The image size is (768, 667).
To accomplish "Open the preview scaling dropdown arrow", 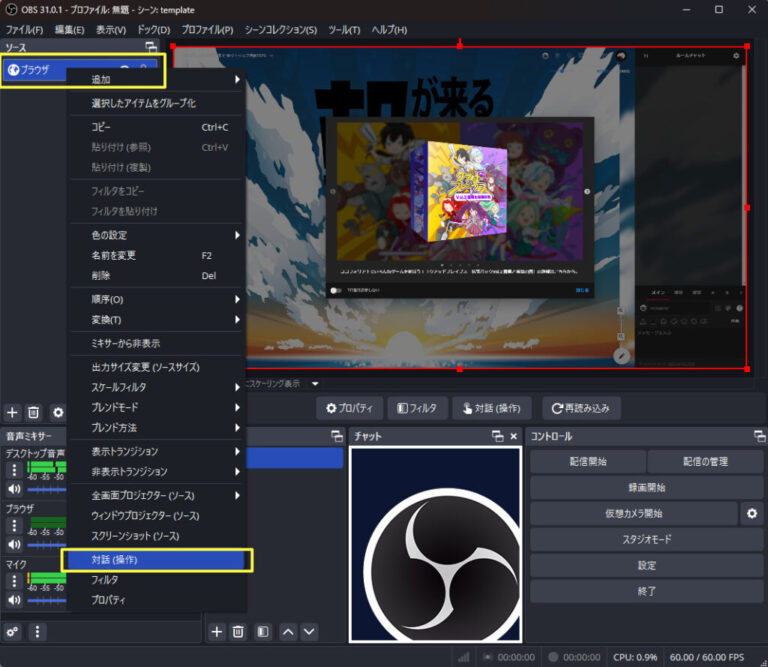I will 314,383.
